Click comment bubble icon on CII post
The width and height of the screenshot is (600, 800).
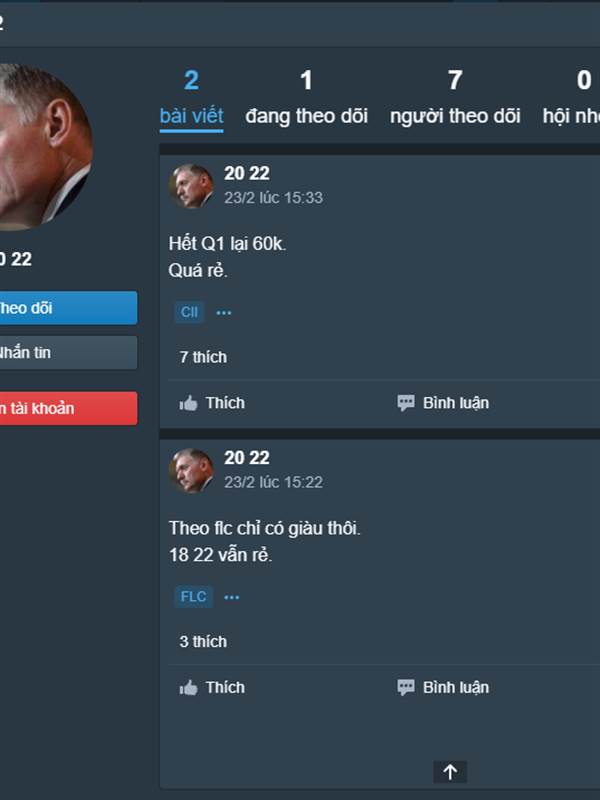[406, 403]
